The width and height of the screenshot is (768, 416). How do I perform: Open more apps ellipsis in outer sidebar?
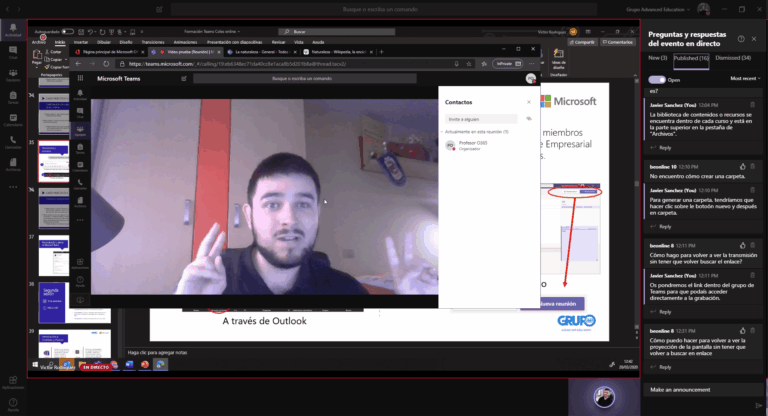[13, 187]
